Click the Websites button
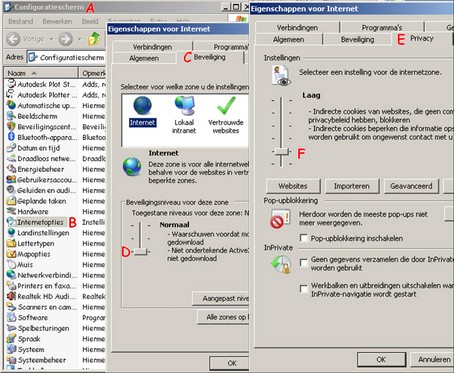The height and width of the screenshot is (373, 454). point(293,186)
